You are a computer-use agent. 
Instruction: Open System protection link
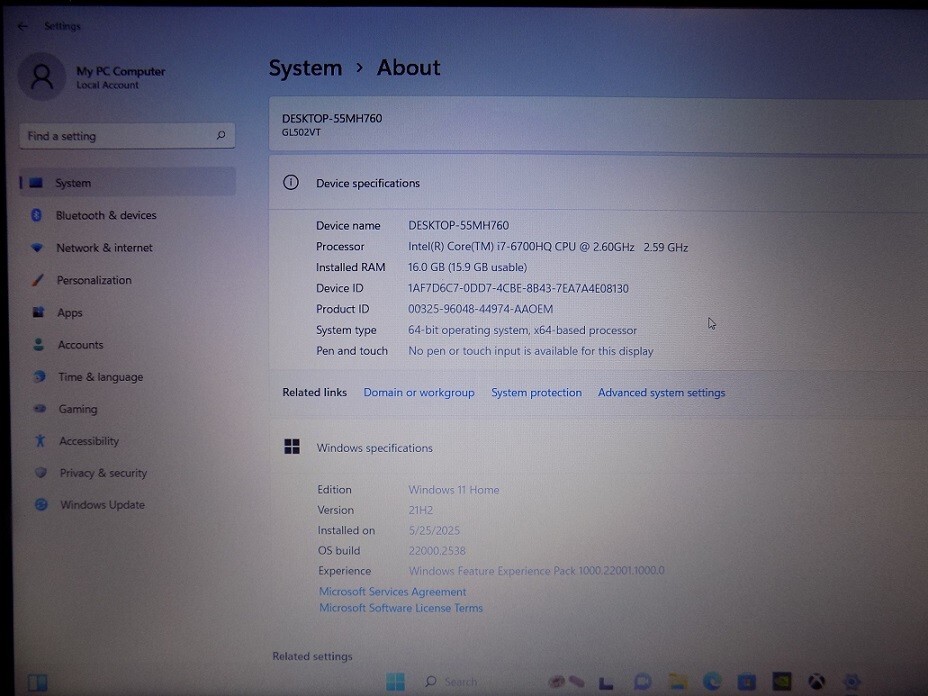coord(536,393)
